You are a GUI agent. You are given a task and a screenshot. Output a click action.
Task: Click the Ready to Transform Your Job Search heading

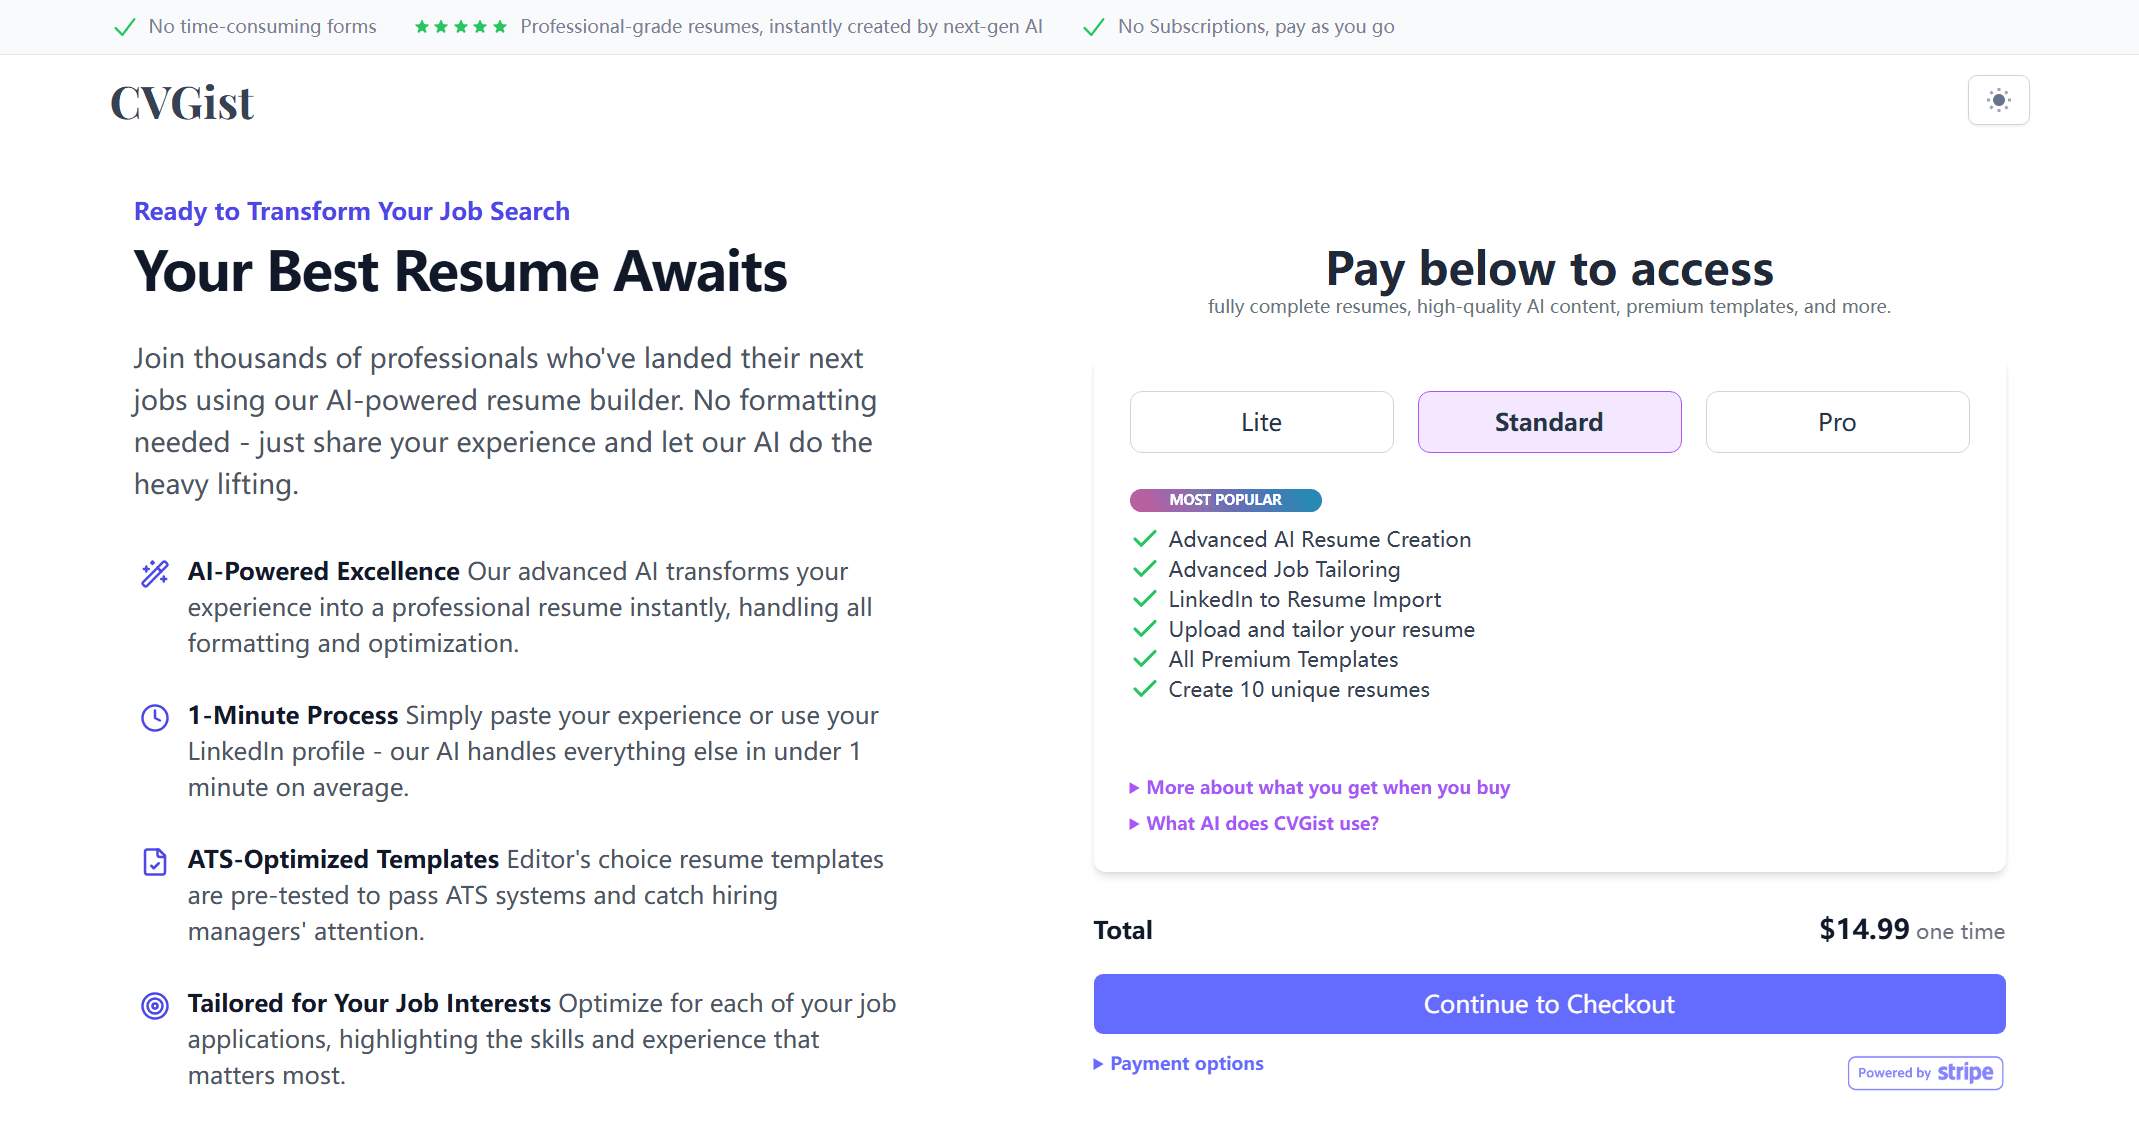tap(352, 211)
